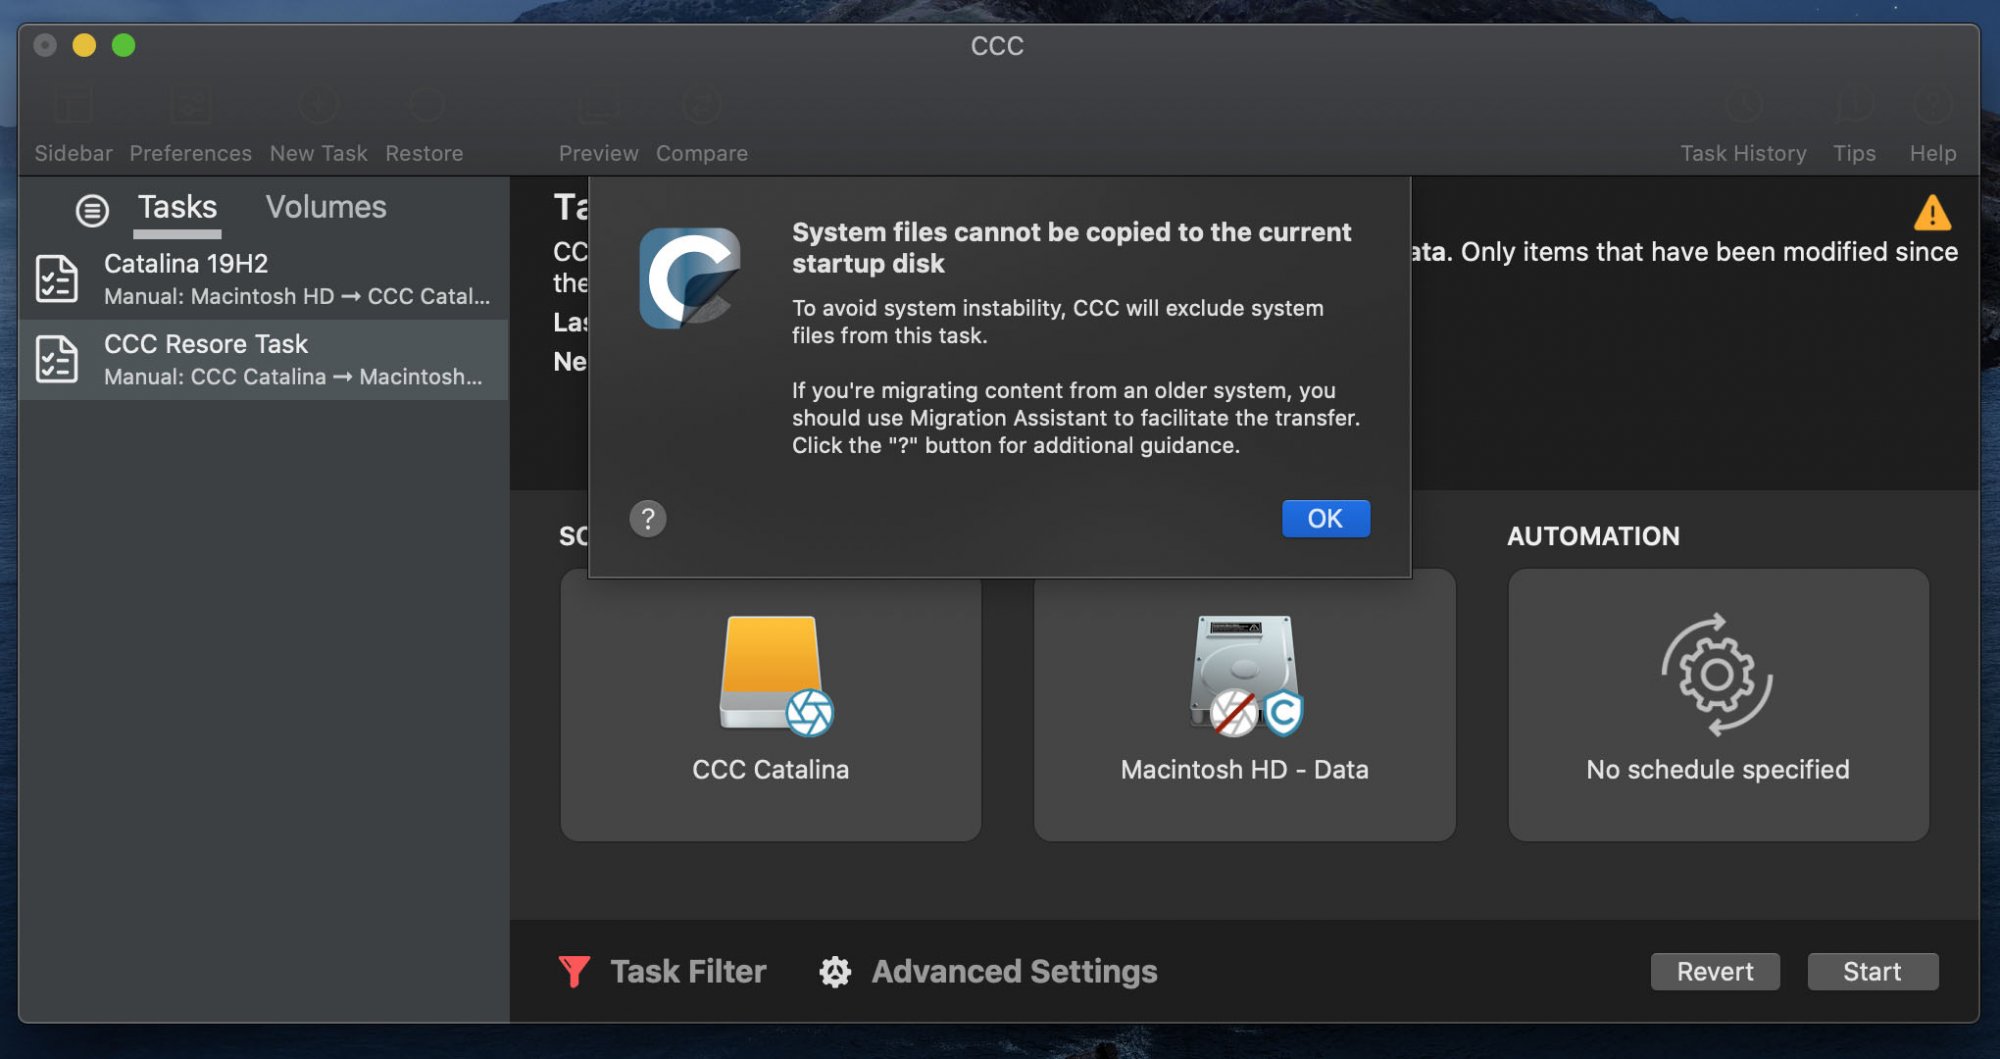2000x1059 pixels.
Task: Open Preferences from the toolbar
Action: click(x=190, y=105)
